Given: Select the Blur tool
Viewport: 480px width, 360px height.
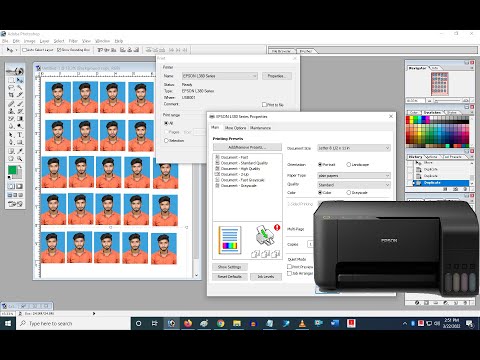Looking at the screenshot, I should [11, 126].
